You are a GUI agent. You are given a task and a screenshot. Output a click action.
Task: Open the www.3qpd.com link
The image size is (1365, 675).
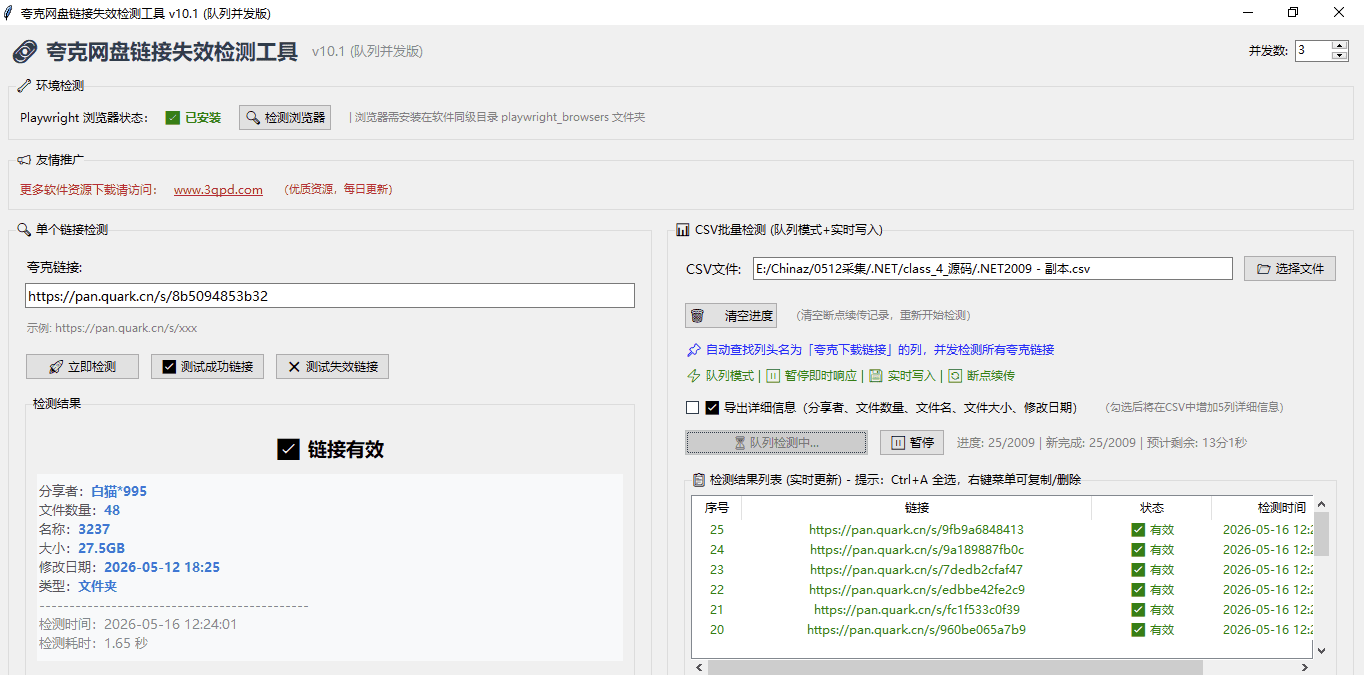click(218, 190)
